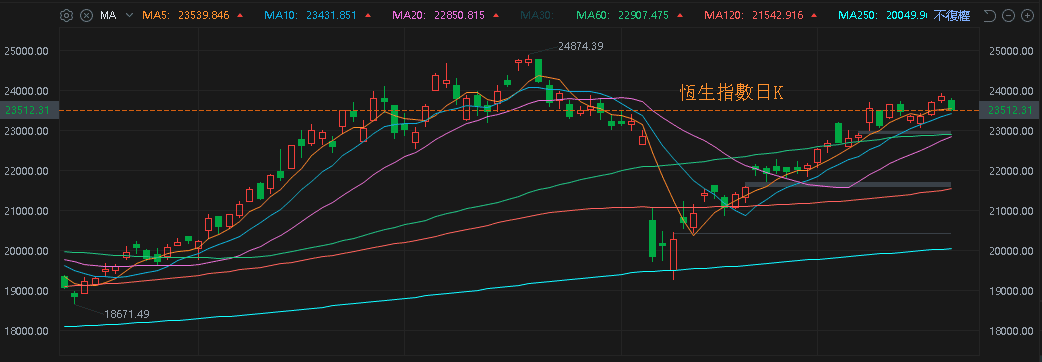Click the red arrow next to MA5 value
This screenshot has width=1042, height=362.
click(x=239, y=15)
